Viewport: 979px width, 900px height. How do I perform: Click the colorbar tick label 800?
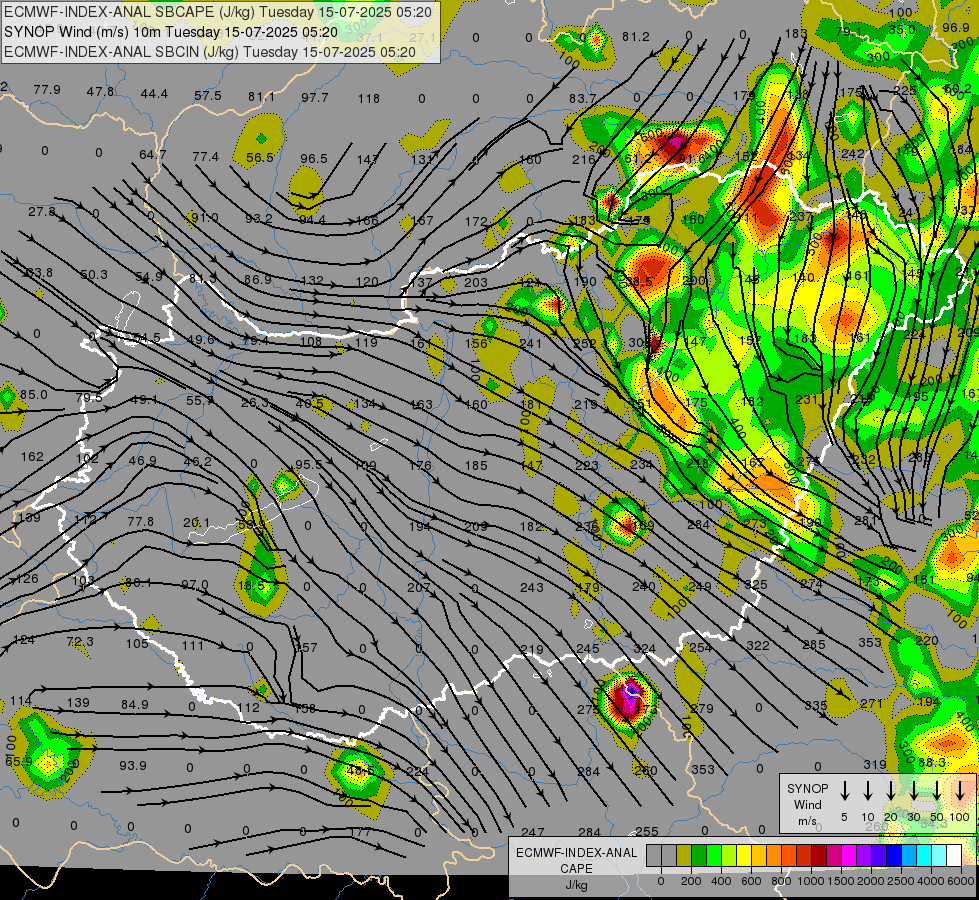coord(781,881)
